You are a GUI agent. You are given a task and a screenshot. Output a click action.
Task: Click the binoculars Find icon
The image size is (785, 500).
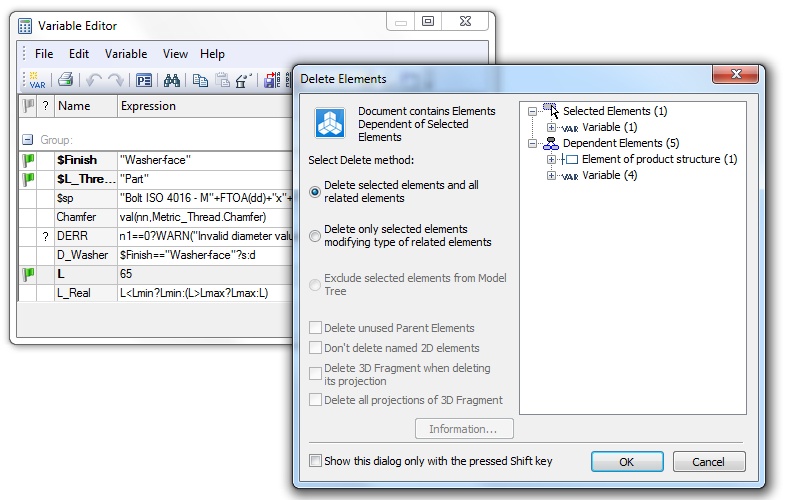172,81
